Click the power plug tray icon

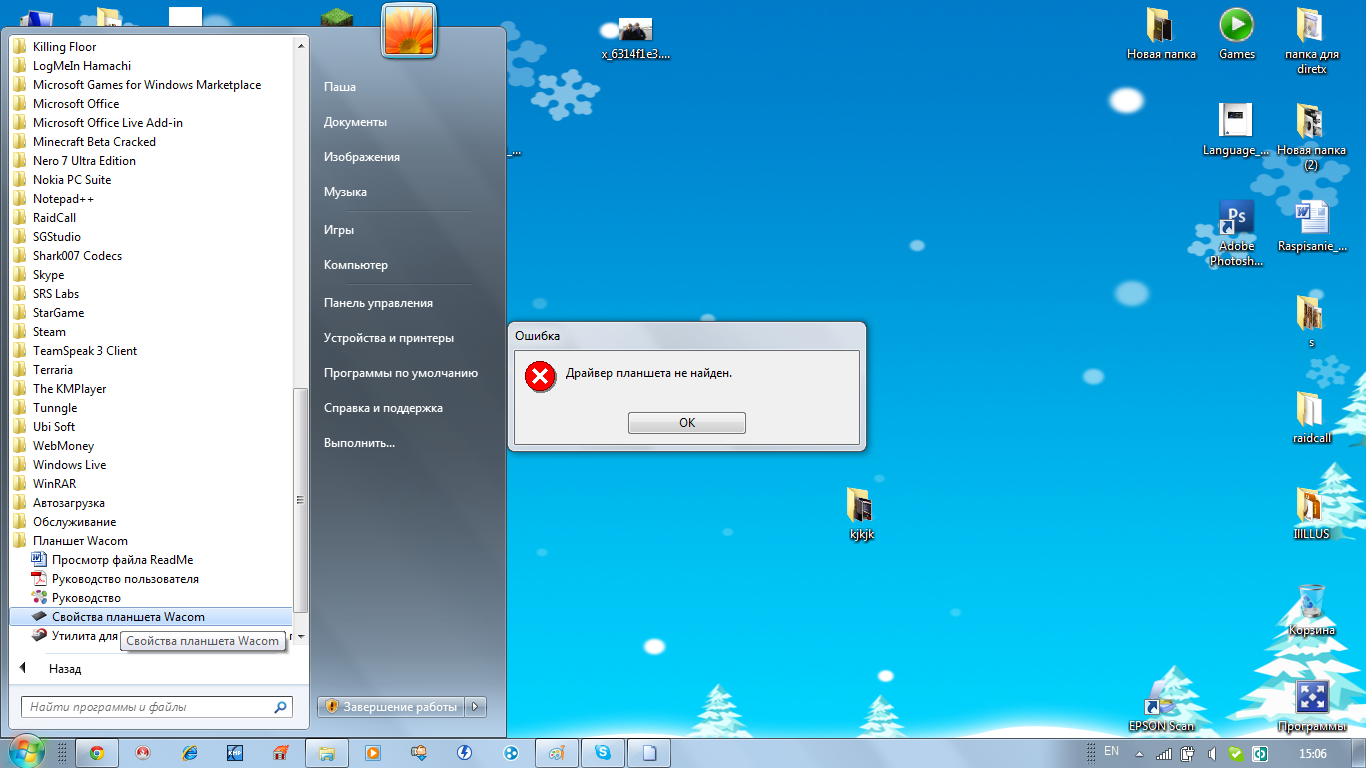[x=1188, y=753]
